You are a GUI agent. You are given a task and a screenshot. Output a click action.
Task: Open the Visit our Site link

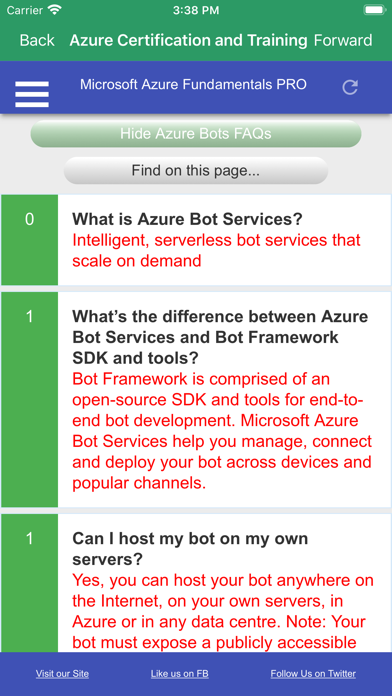(x=62, y=673)
